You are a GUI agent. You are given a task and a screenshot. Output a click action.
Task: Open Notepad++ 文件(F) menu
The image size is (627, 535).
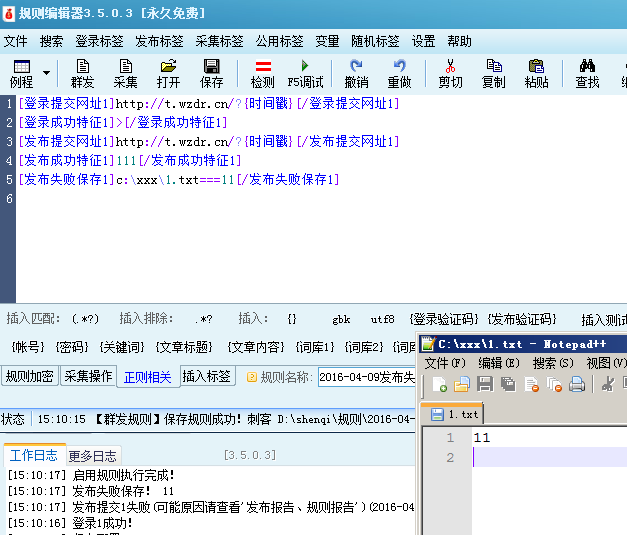pyautogui.click(x=445, y=363)
